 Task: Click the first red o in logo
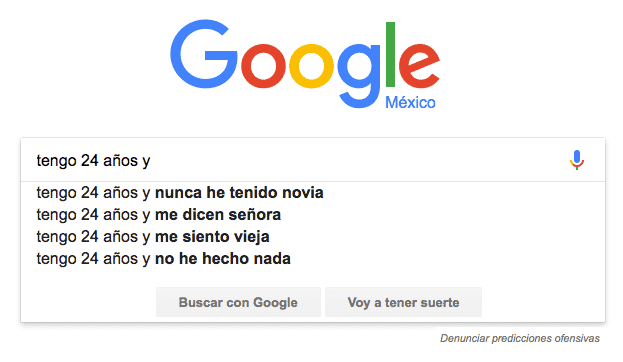pyautogui.click(x=263, y=66)
